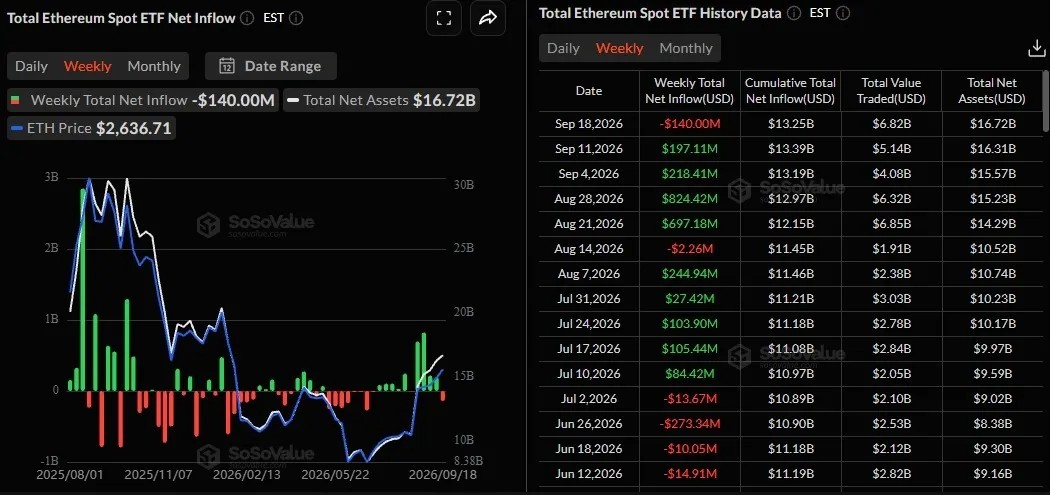Click info icon next to chart EST label
This screenshot has height=495, width=1050.
[296, 18]
